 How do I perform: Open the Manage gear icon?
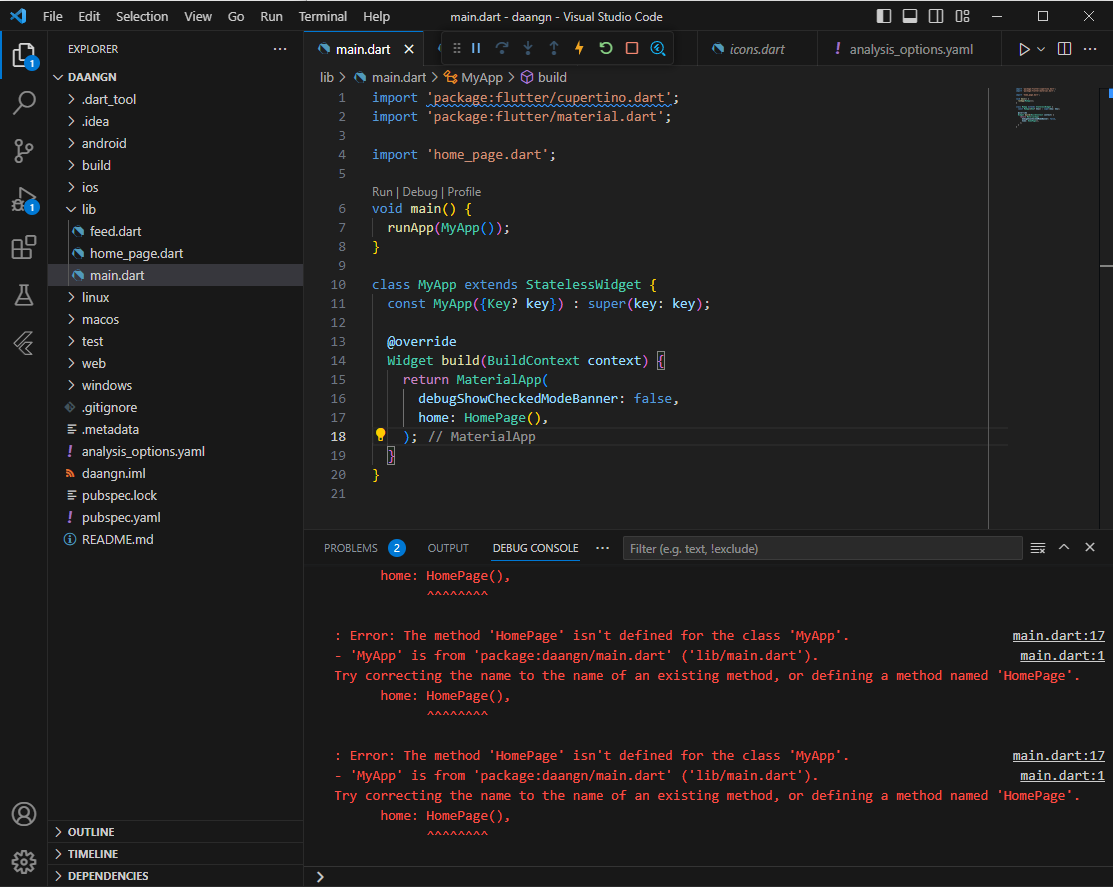[x=23, y=861]
